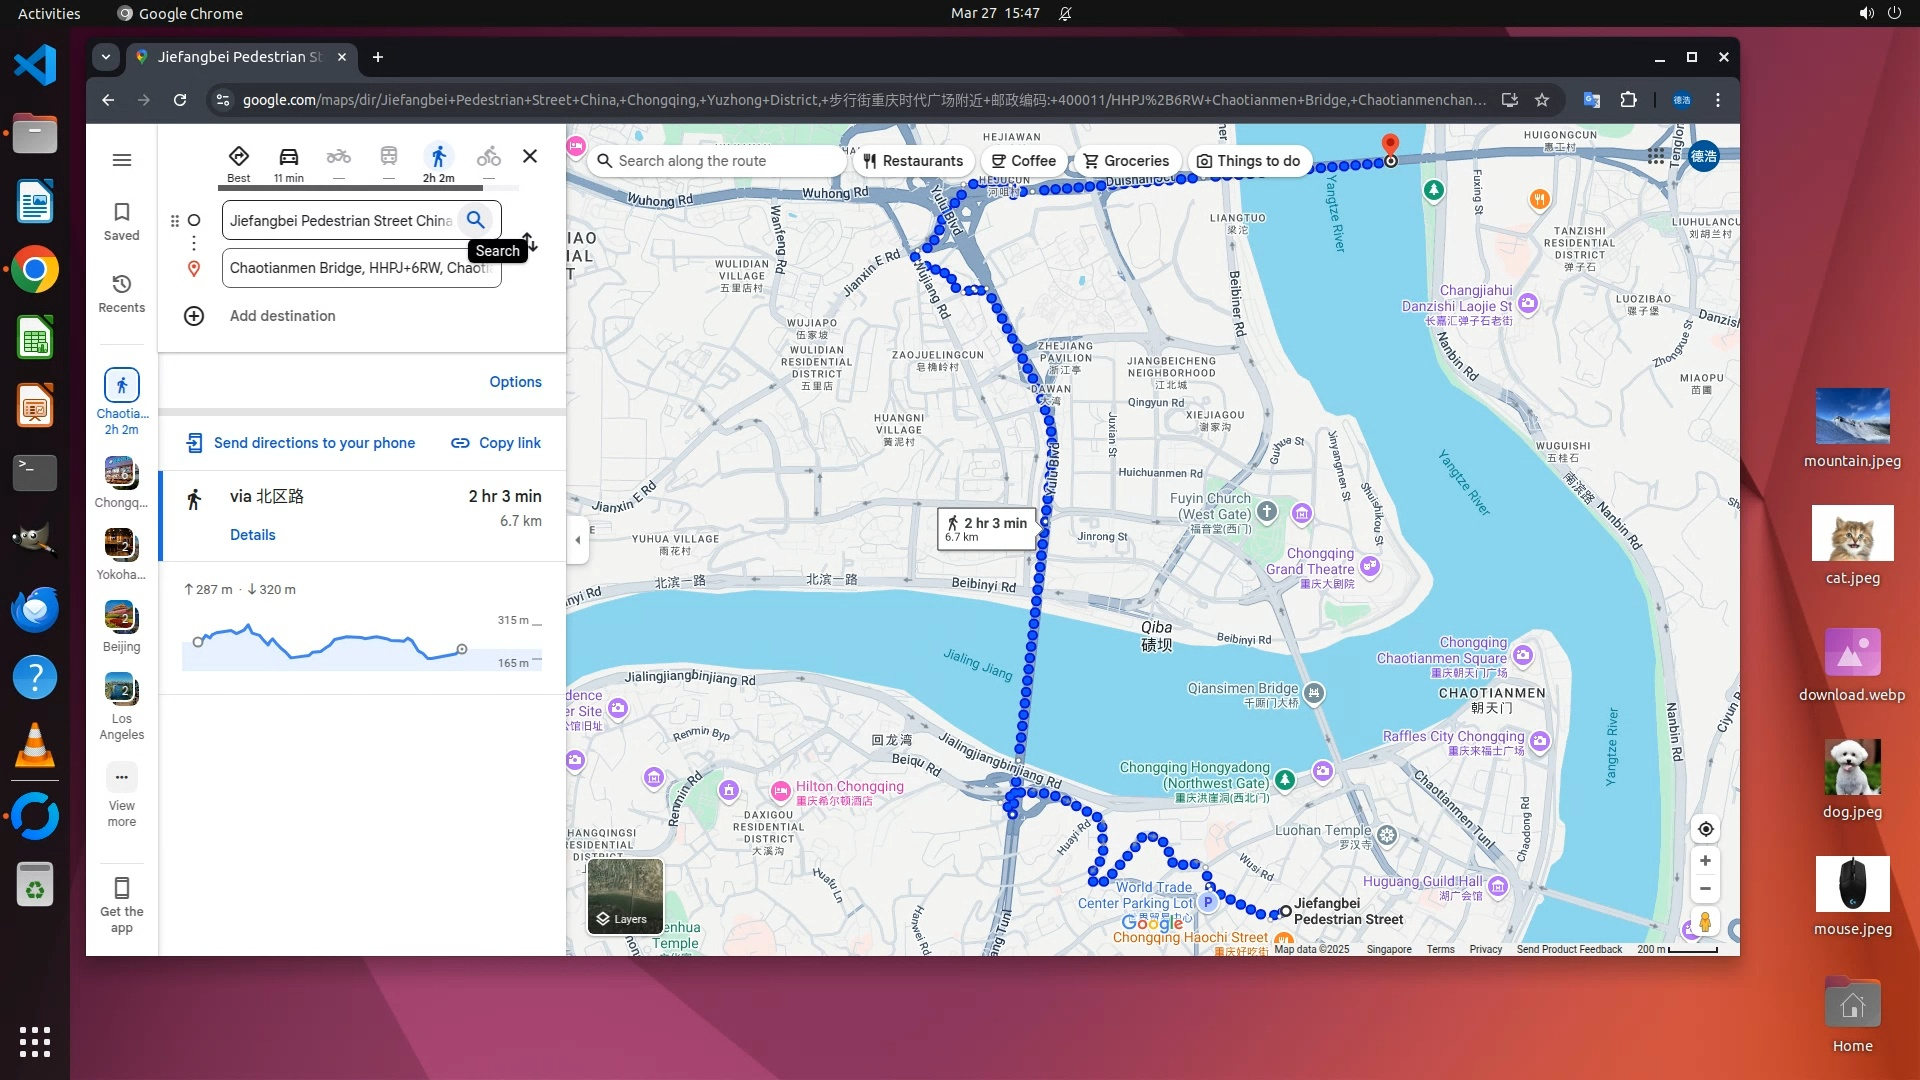Image resolution: width=1920 pixels, height=1080 pixels.
Task: Click the Add destination plus icon
Action: pyautogui.click(x=194, y=316)
